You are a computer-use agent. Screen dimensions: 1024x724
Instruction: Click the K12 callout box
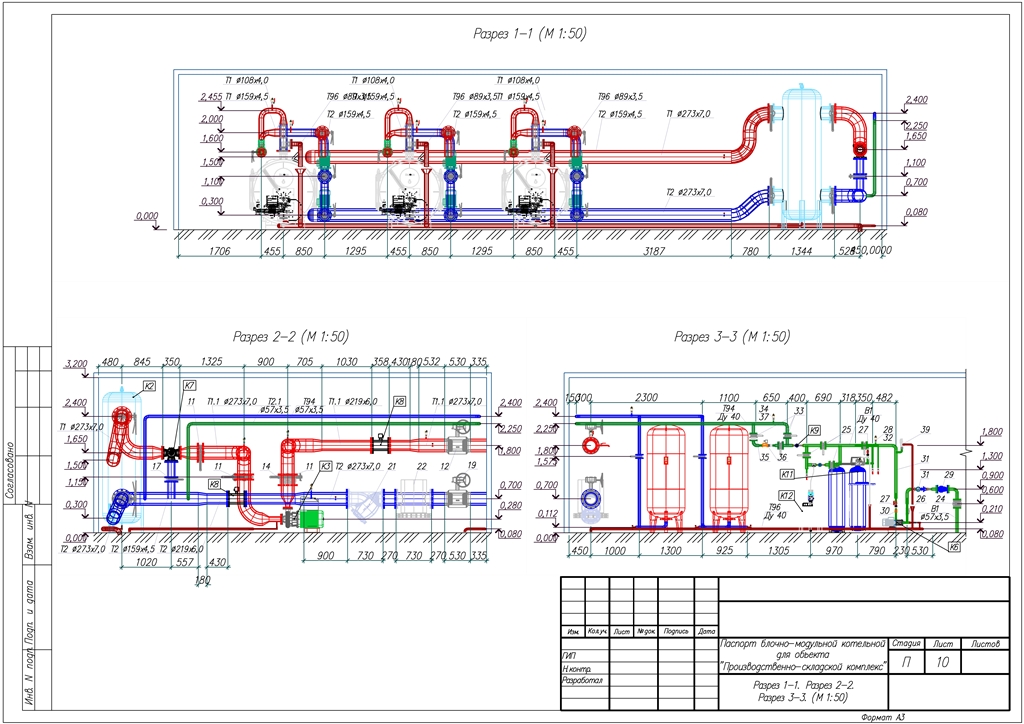coord(787,497)
